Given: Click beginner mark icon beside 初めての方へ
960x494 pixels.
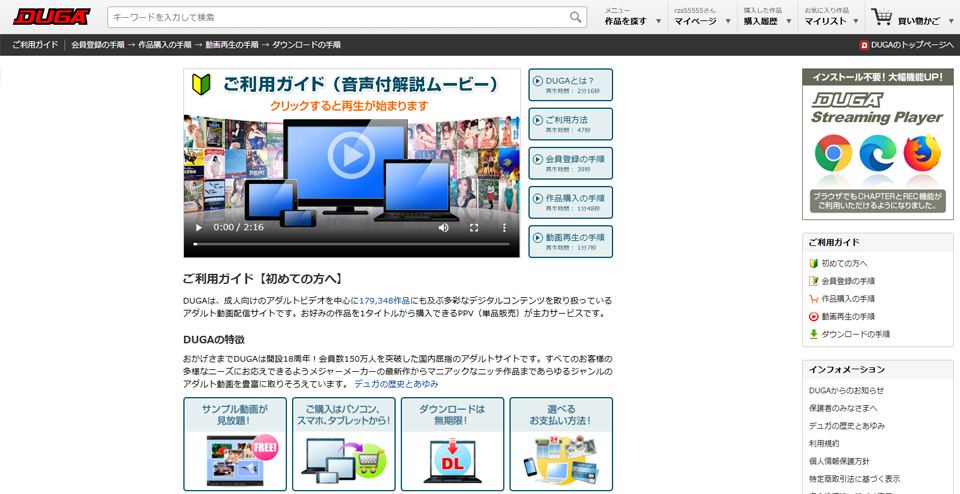Looking at the screenshot, I should [x=814, y=263].
